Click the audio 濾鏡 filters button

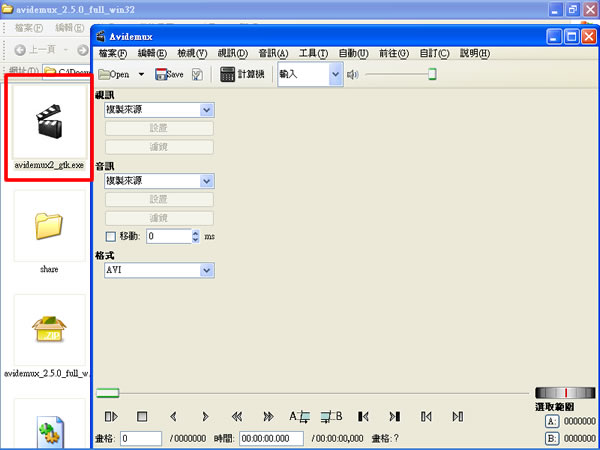click(x=159, y=218)
